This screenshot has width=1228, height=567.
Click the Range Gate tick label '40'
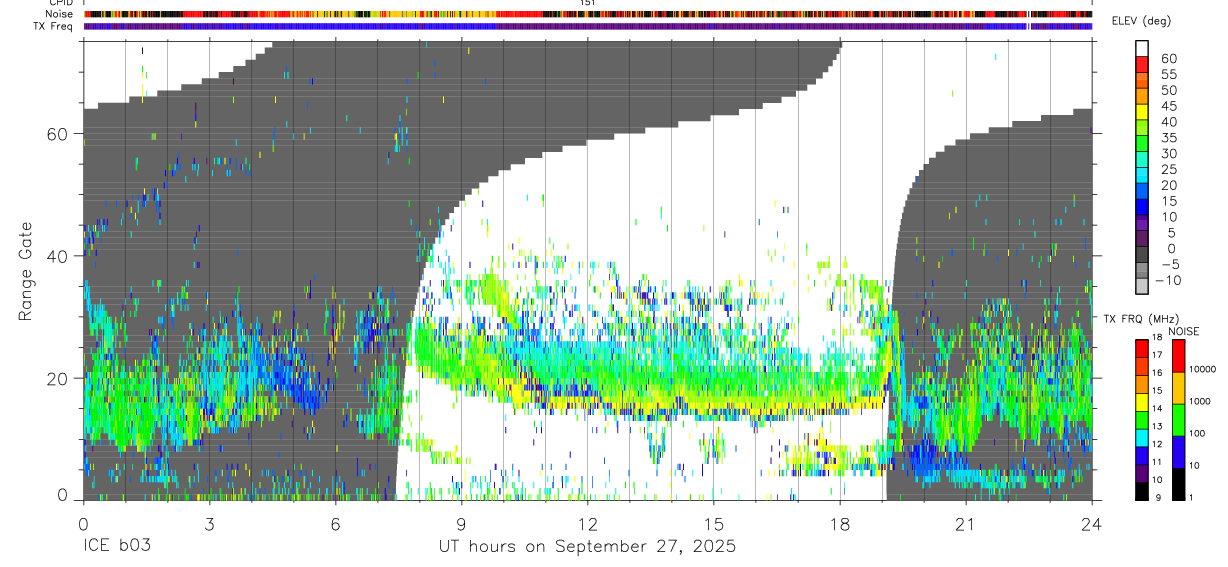pyautogui.click(x=58, y=256)
